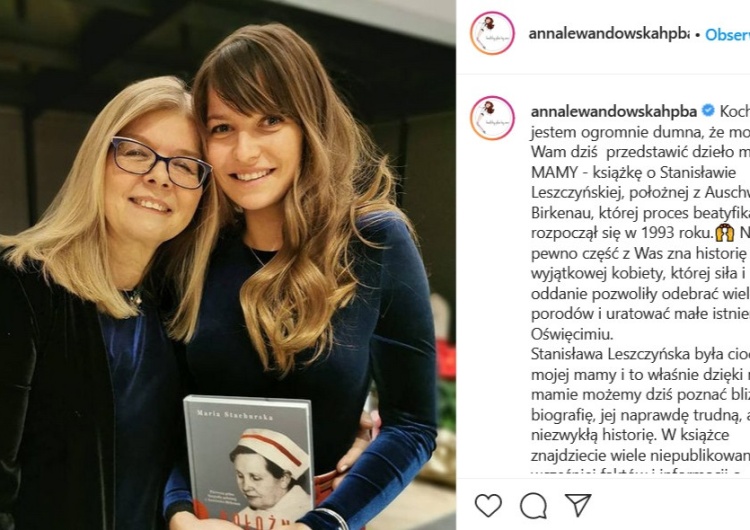The image size is (750, 530).
Task: Click the photo of two women
Action: (x=228, y=265)
